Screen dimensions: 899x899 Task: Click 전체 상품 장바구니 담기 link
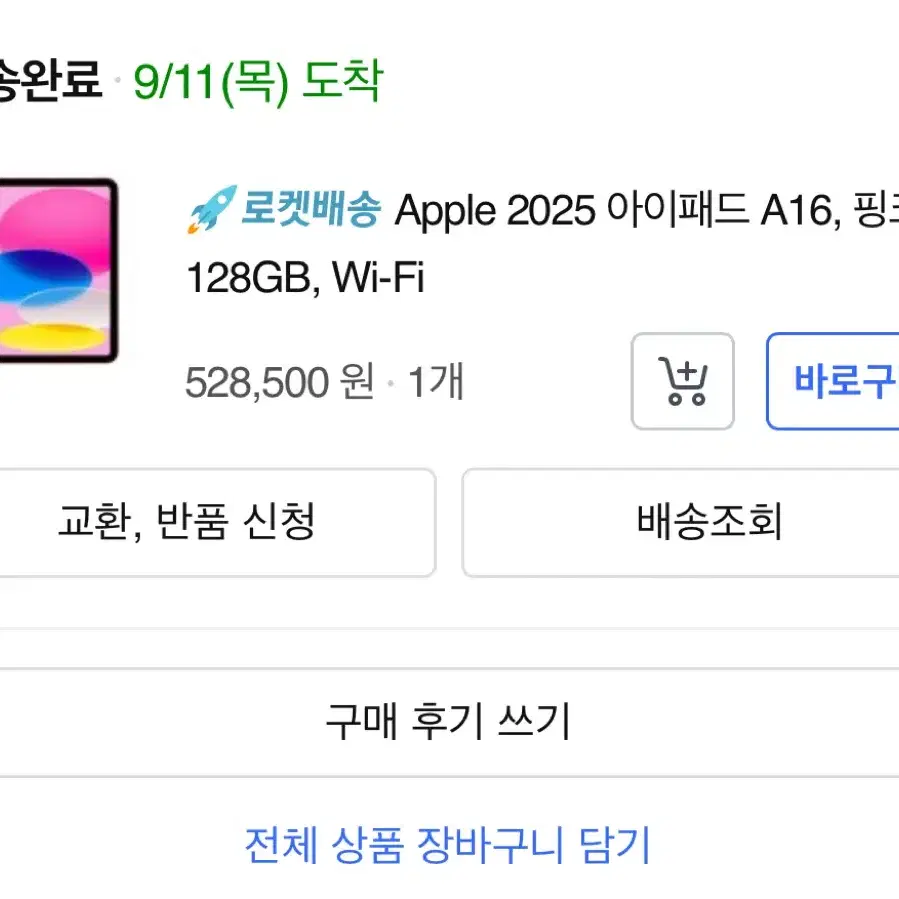[449, 845]
